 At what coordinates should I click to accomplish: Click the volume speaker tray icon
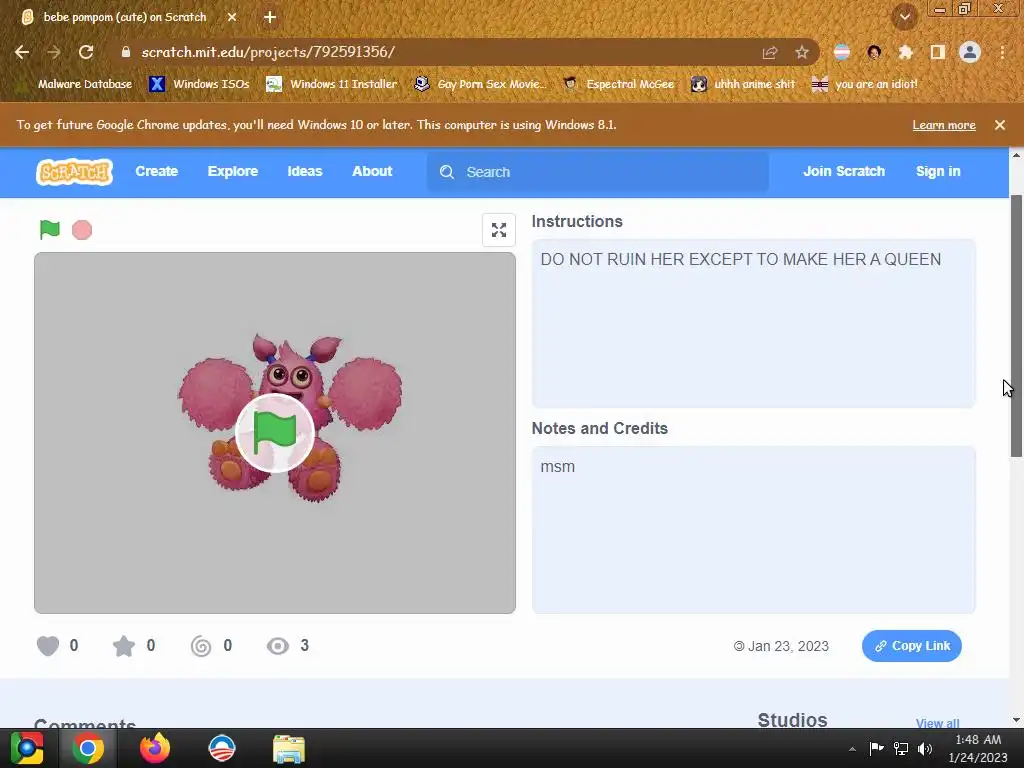tap(925, 748)
